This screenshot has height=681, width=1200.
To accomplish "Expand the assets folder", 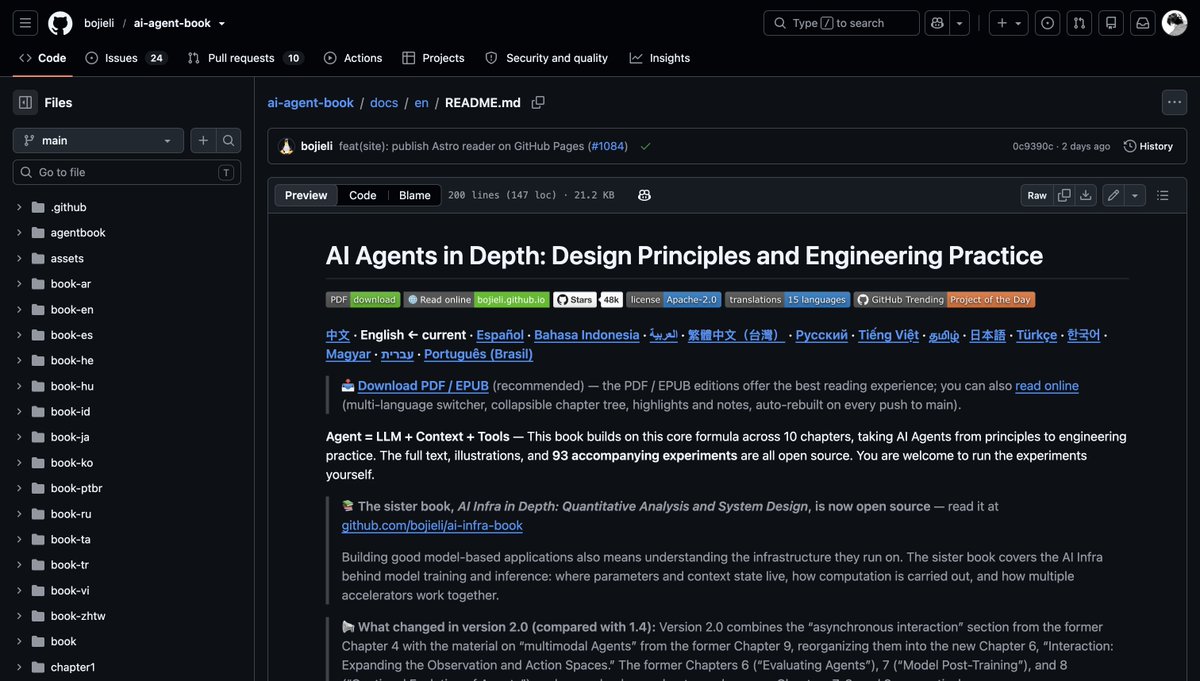I will click(19, 258).
